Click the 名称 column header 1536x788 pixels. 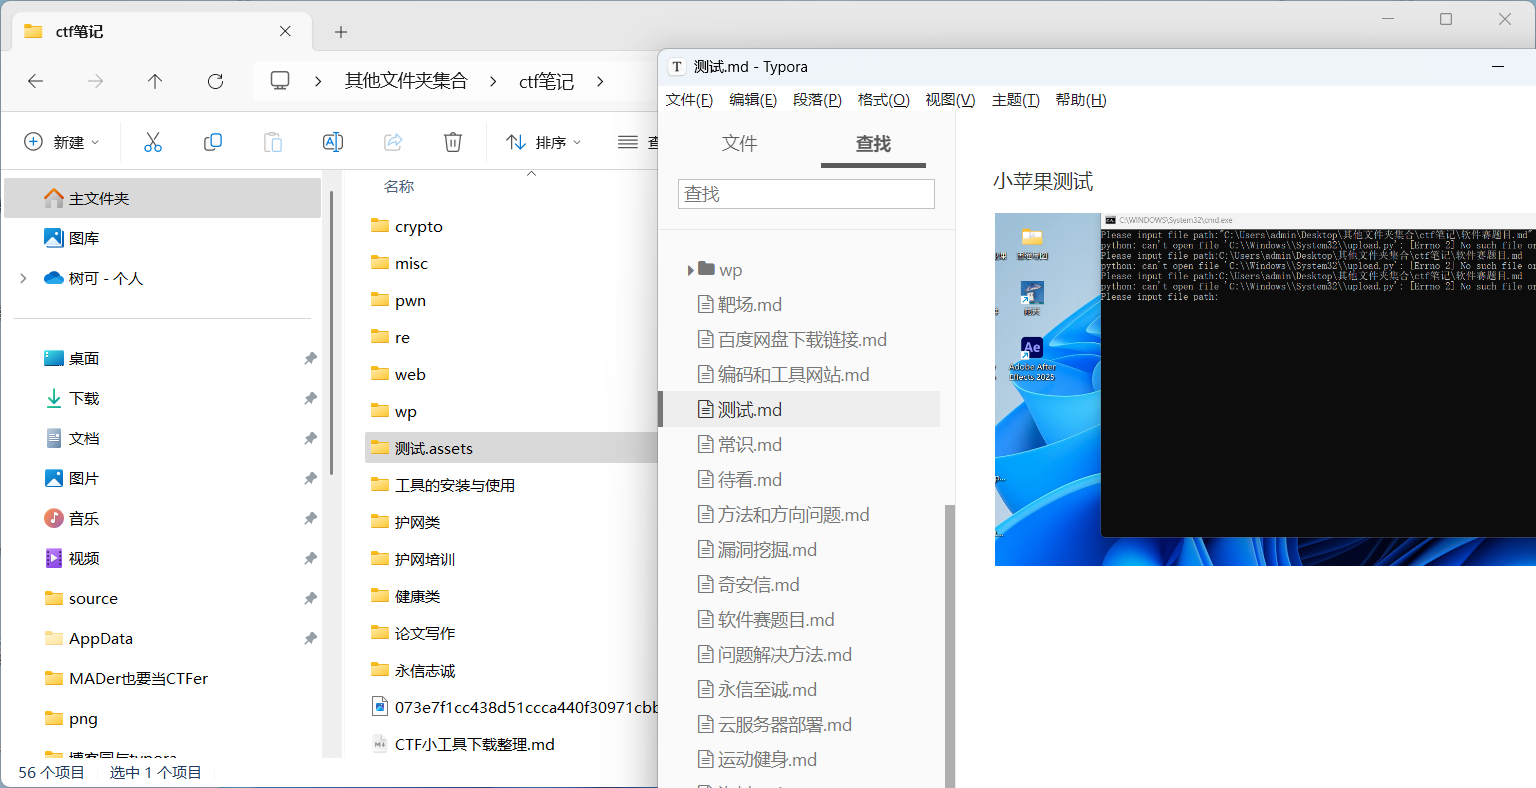pyautogui.click(x=399, y=187)
